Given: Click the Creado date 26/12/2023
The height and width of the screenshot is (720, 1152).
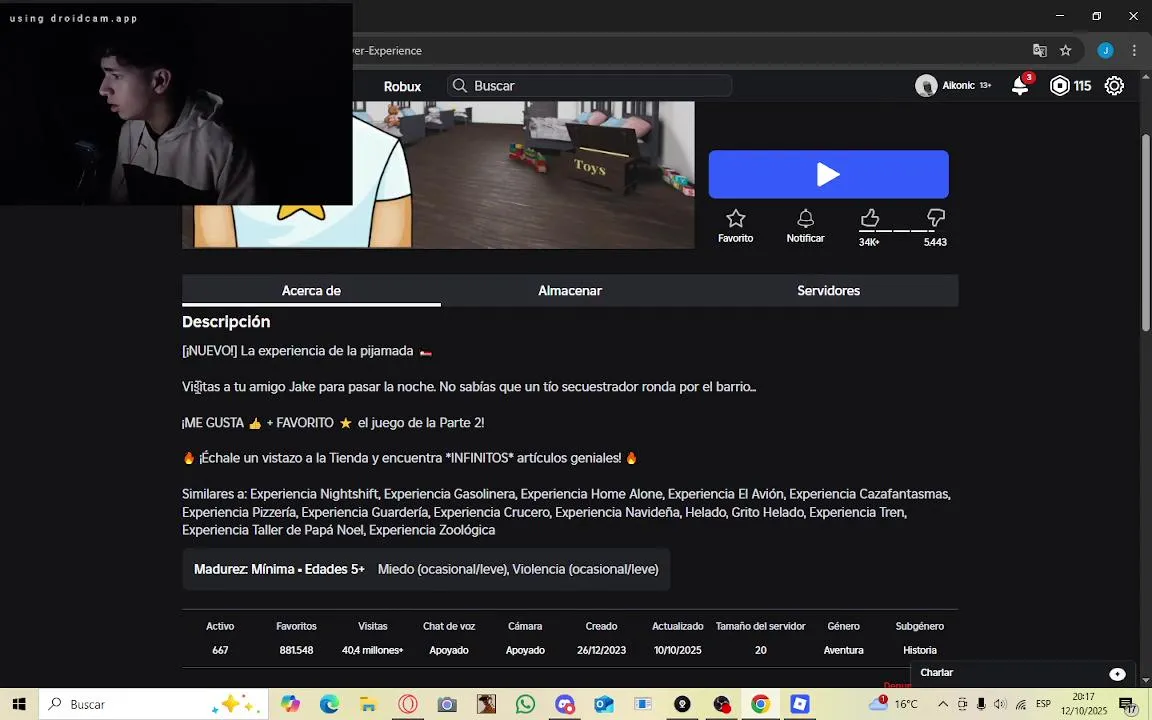Looking at the screenshot, I should [x=601, y=650].
